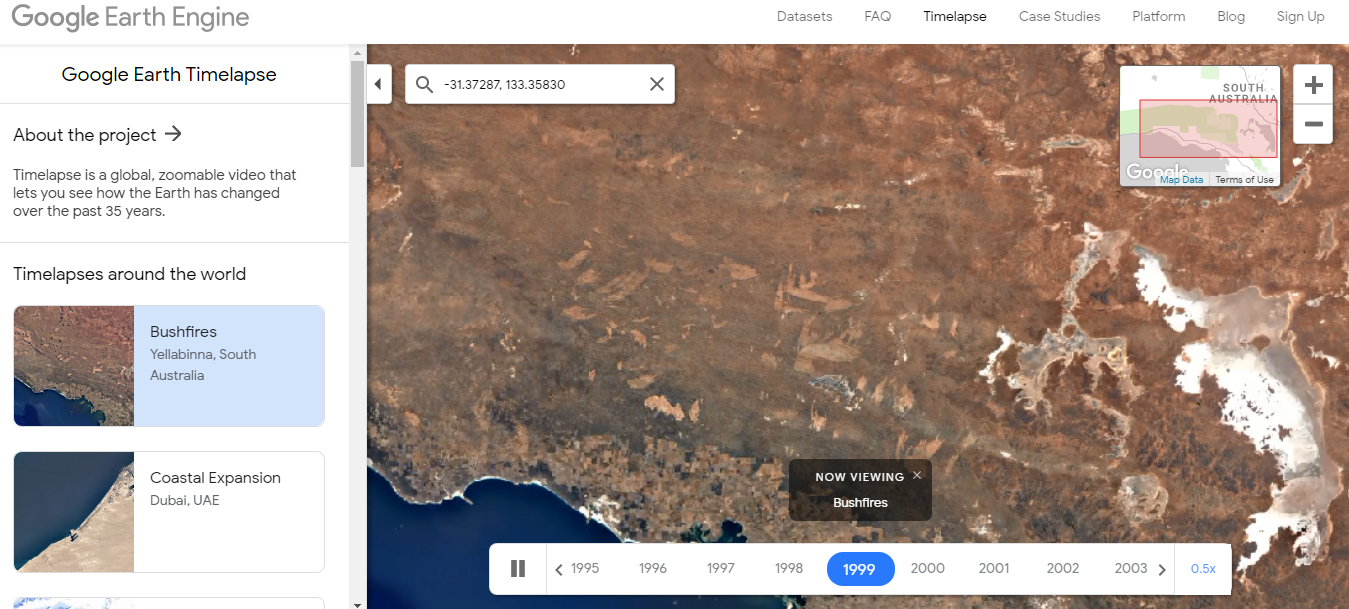Open the Datasets menu
Image resolution: width=1349 pixels, height=609 pixels.
point(804,16)
